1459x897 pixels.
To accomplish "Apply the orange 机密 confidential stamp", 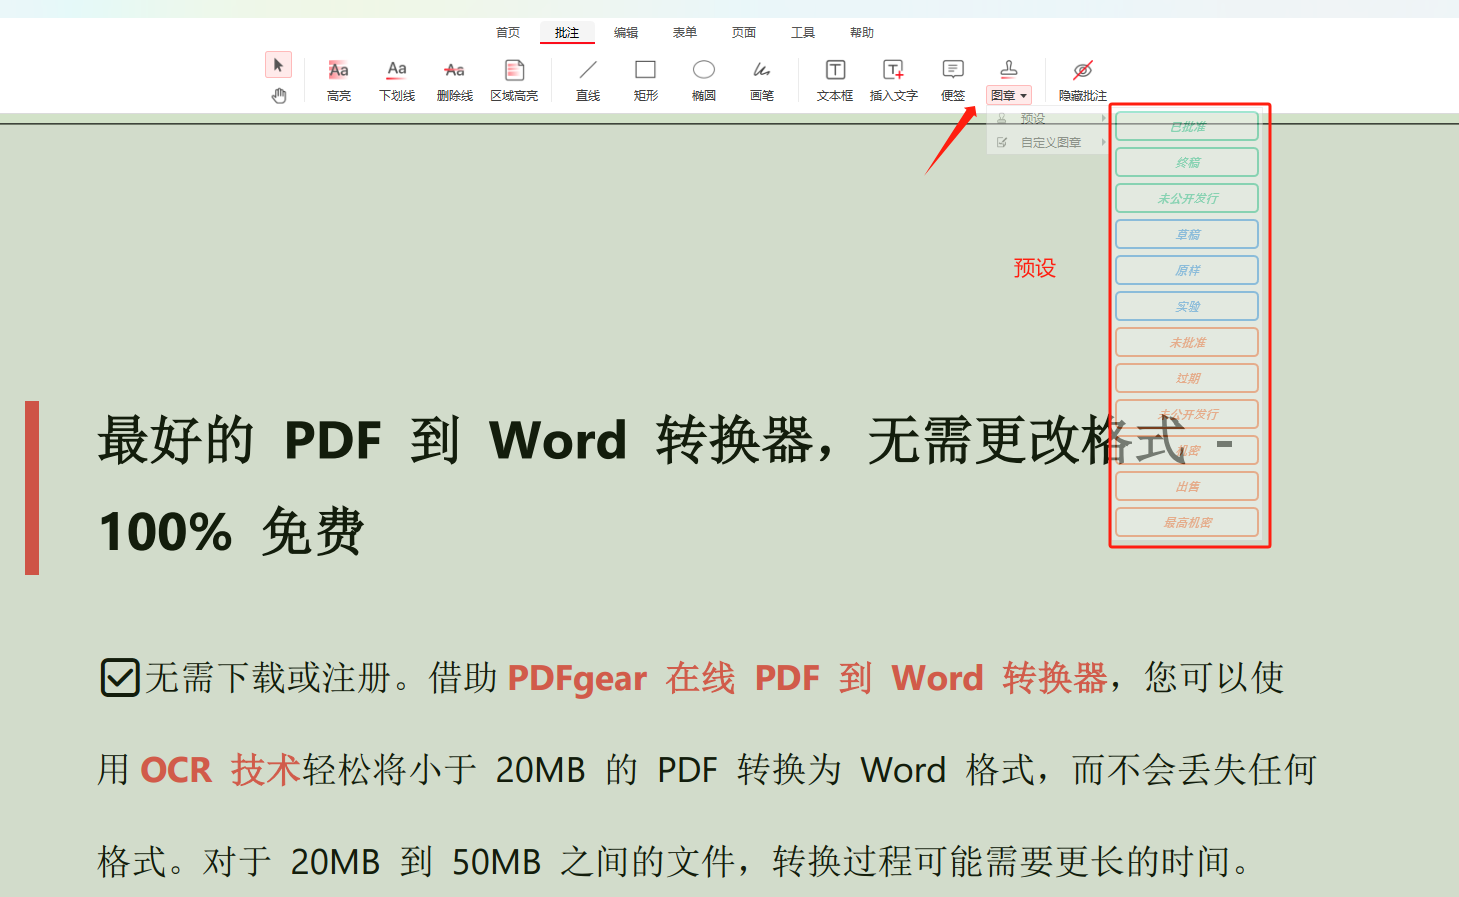I will 1187,450.
